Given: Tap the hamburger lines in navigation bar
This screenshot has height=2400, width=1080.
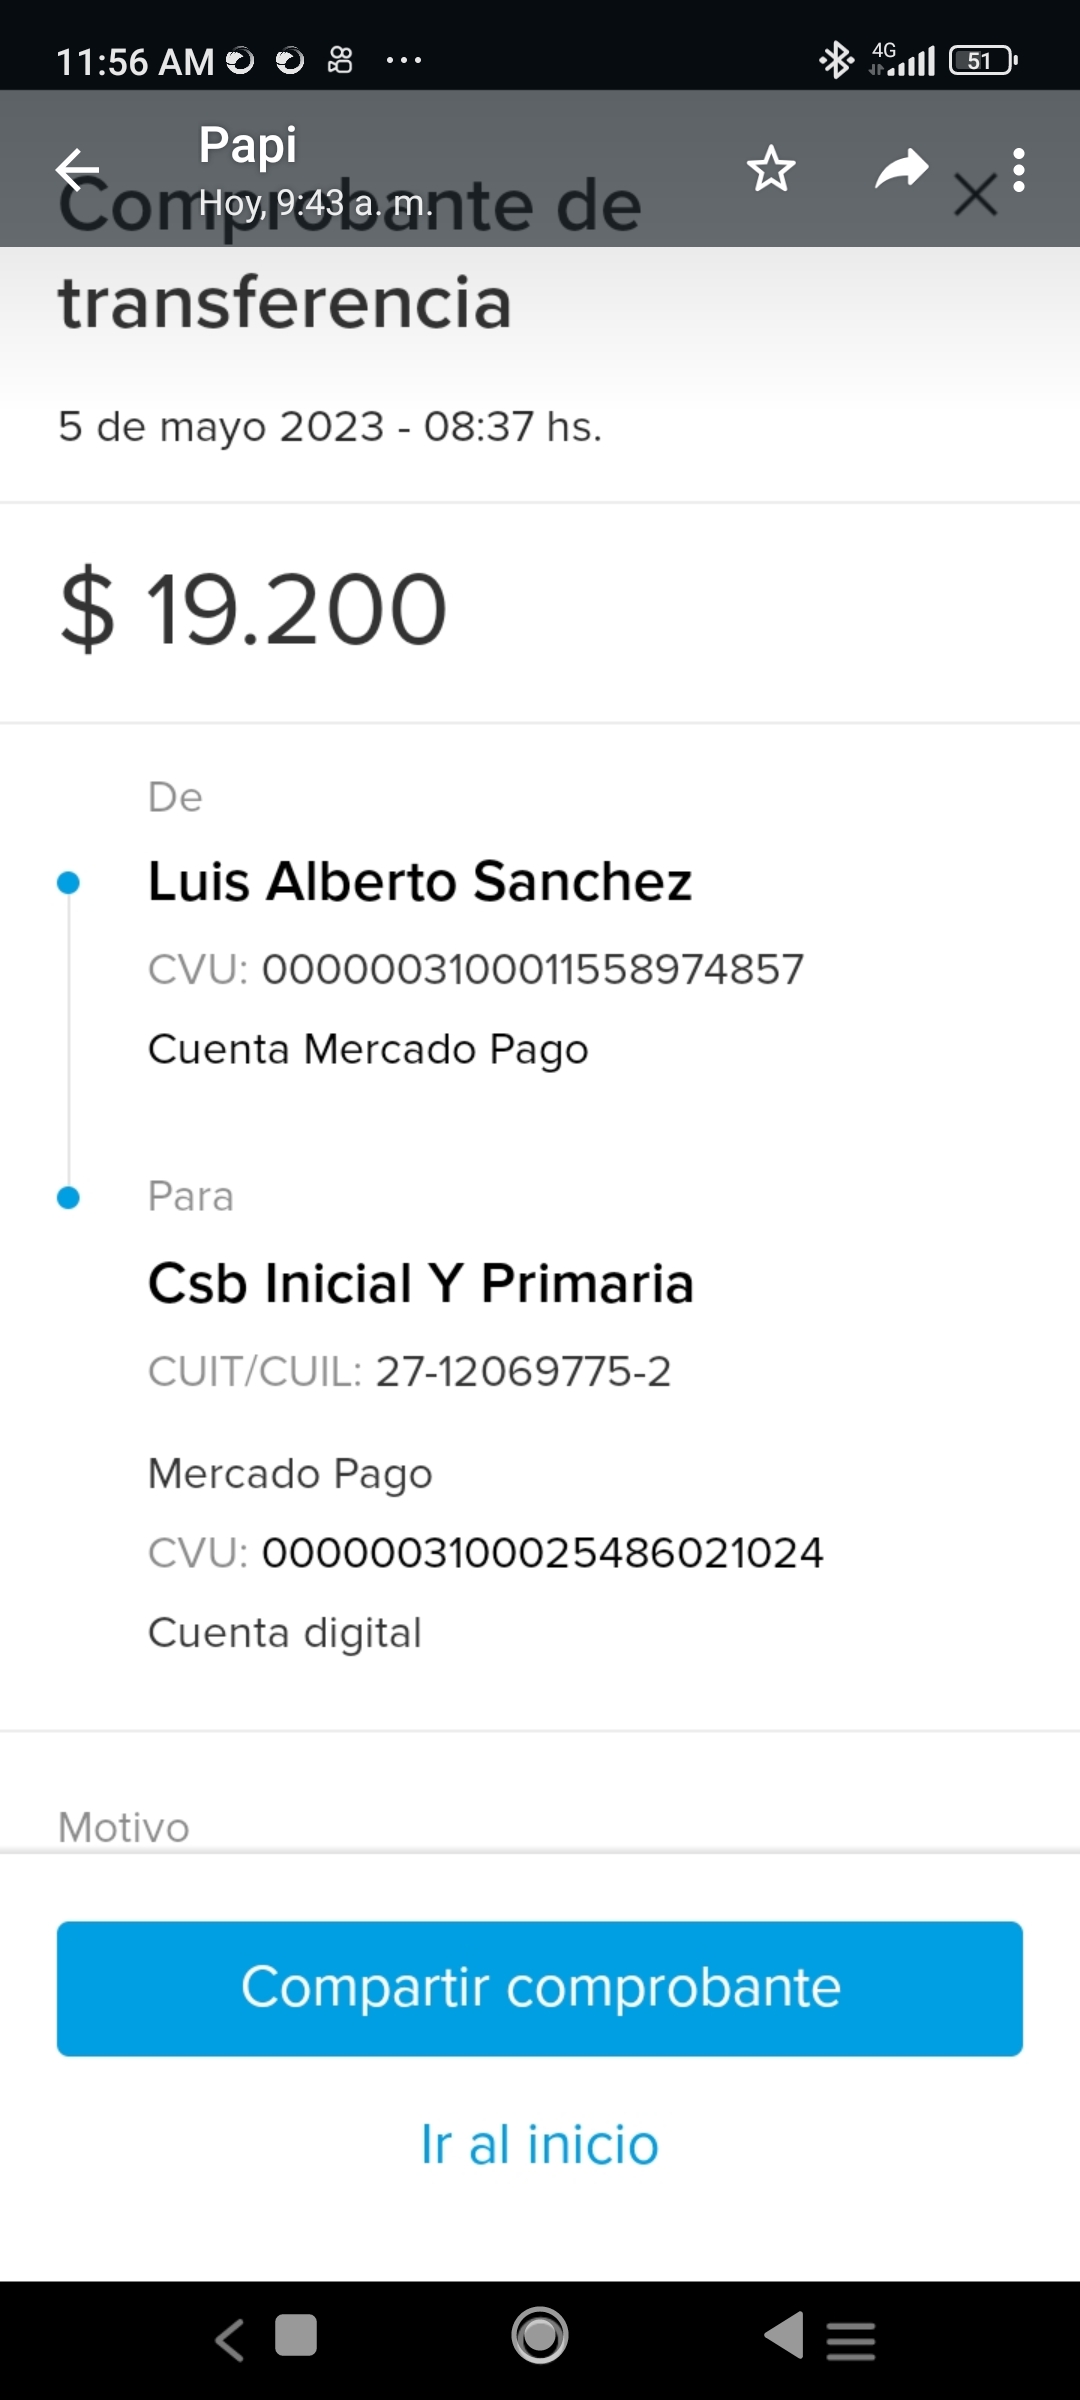Looking at the screenshot, I should pyautogui.click(x=851, y=2340).
